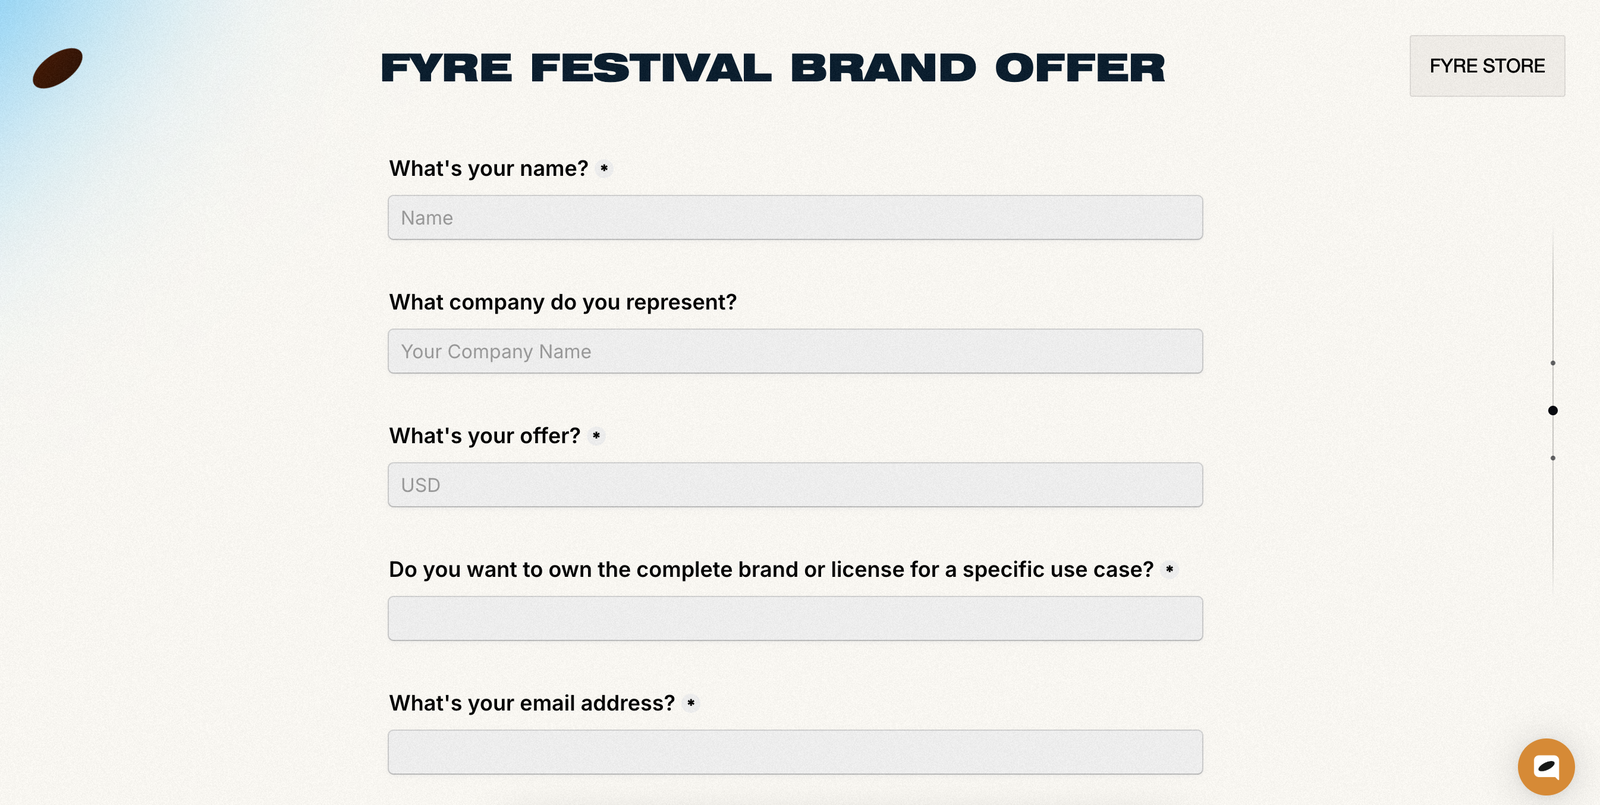The height and width of the screenshot is (805, 1600).
Task: Click the What's your name label
Action: point(488,169)
